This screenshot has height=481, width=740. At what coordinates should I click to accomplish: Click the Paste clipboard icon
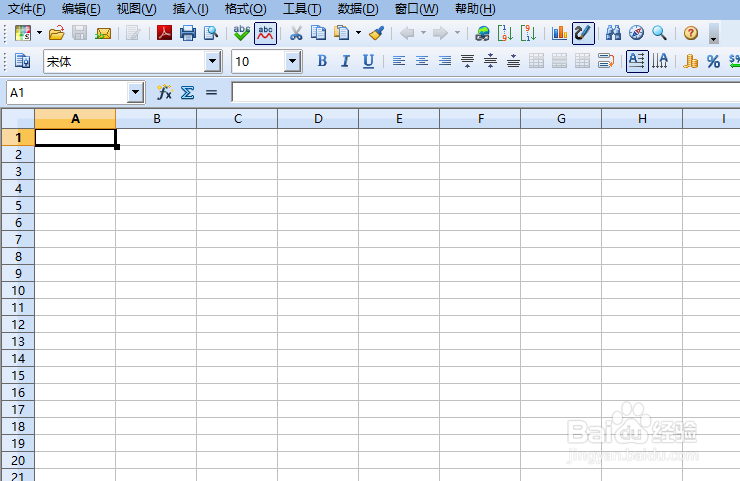click(342, 33)
